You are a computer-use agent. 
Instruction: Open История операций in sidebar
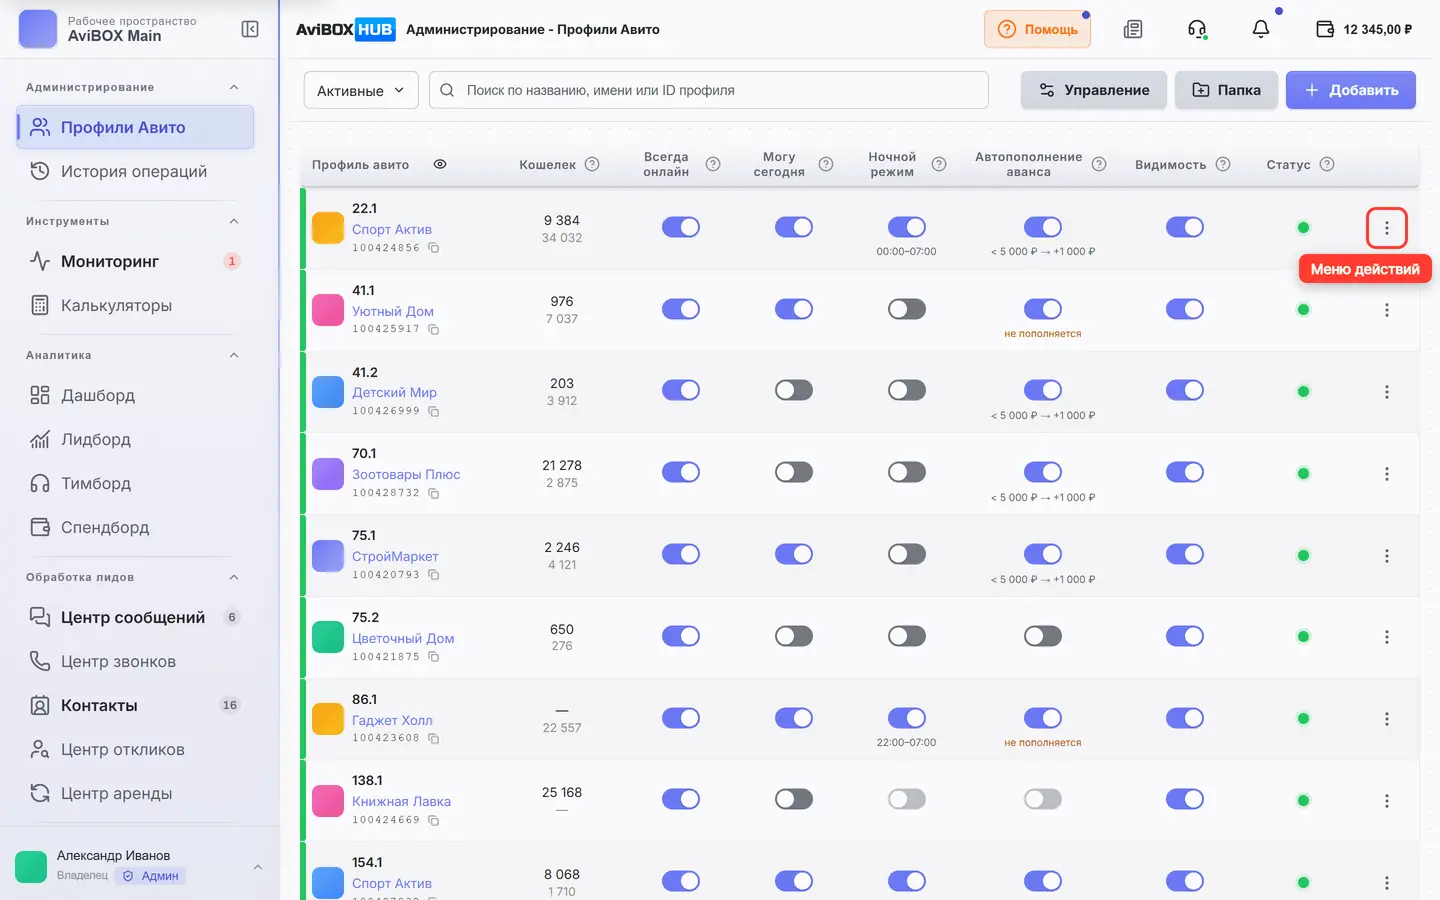click(x=135, y=171)
